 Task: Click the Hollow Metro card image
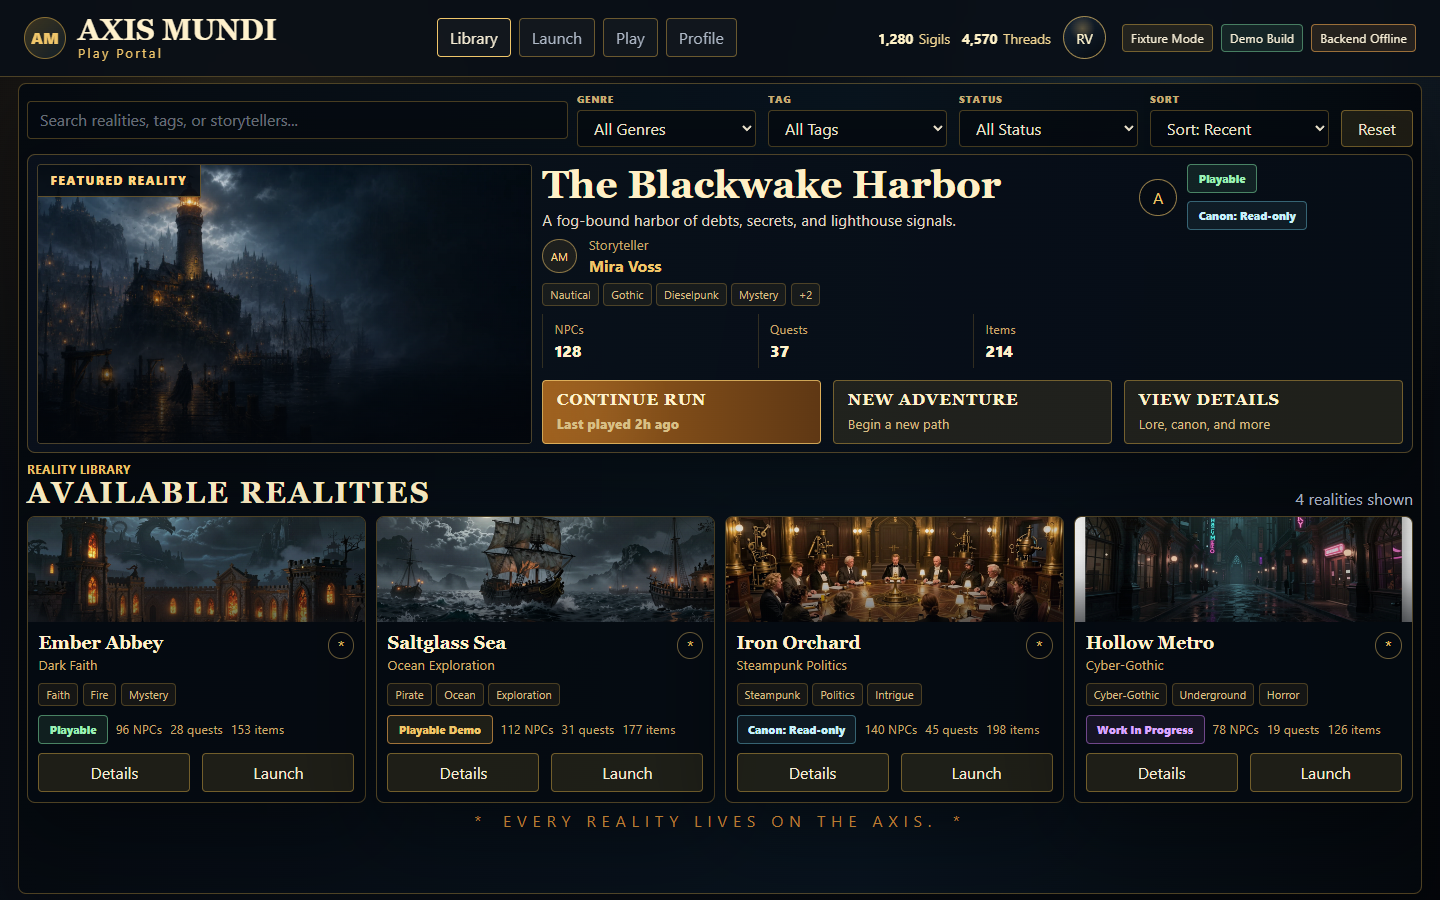click(x=1243, y=569)
